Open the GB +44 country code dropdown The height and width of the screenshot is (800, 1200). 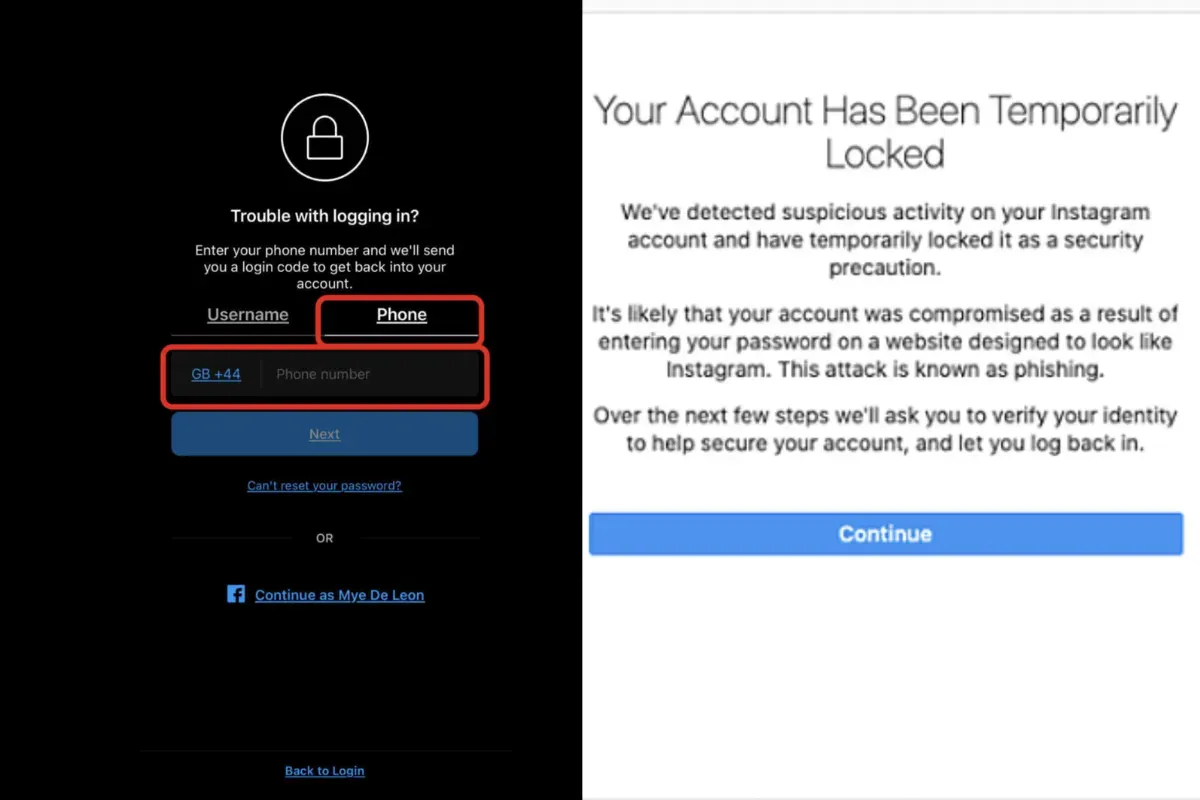point(216,374)
